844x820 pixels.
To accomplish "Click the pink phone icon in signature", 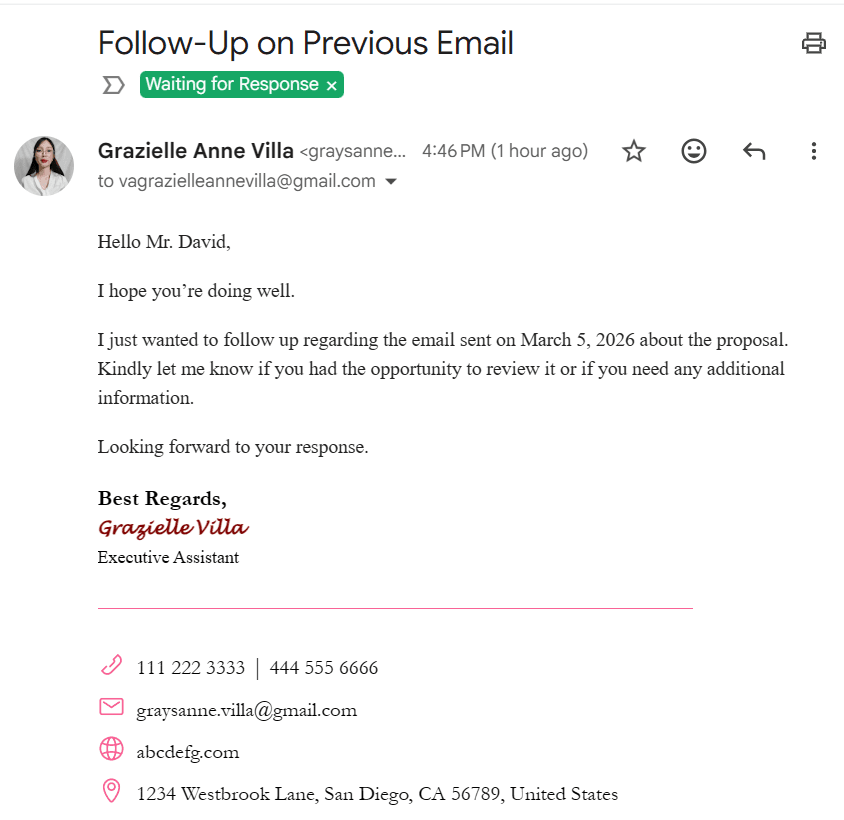I will click(111, 665).
